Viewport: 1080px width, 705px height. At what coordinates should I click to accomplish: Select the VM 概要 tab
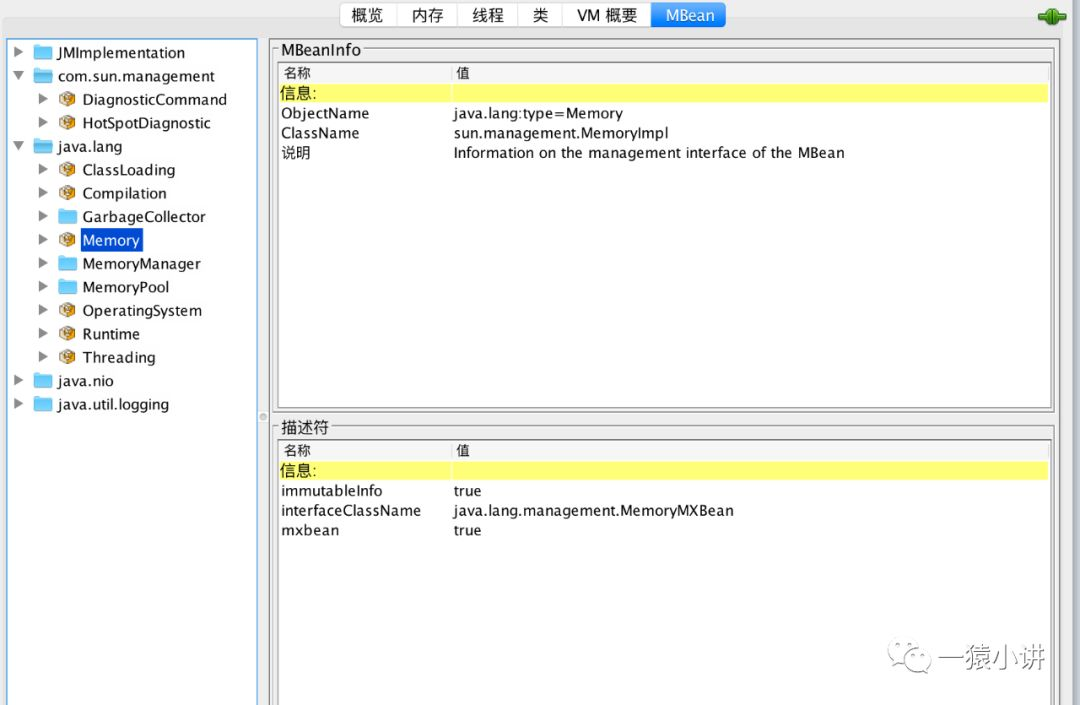(606, 15)
